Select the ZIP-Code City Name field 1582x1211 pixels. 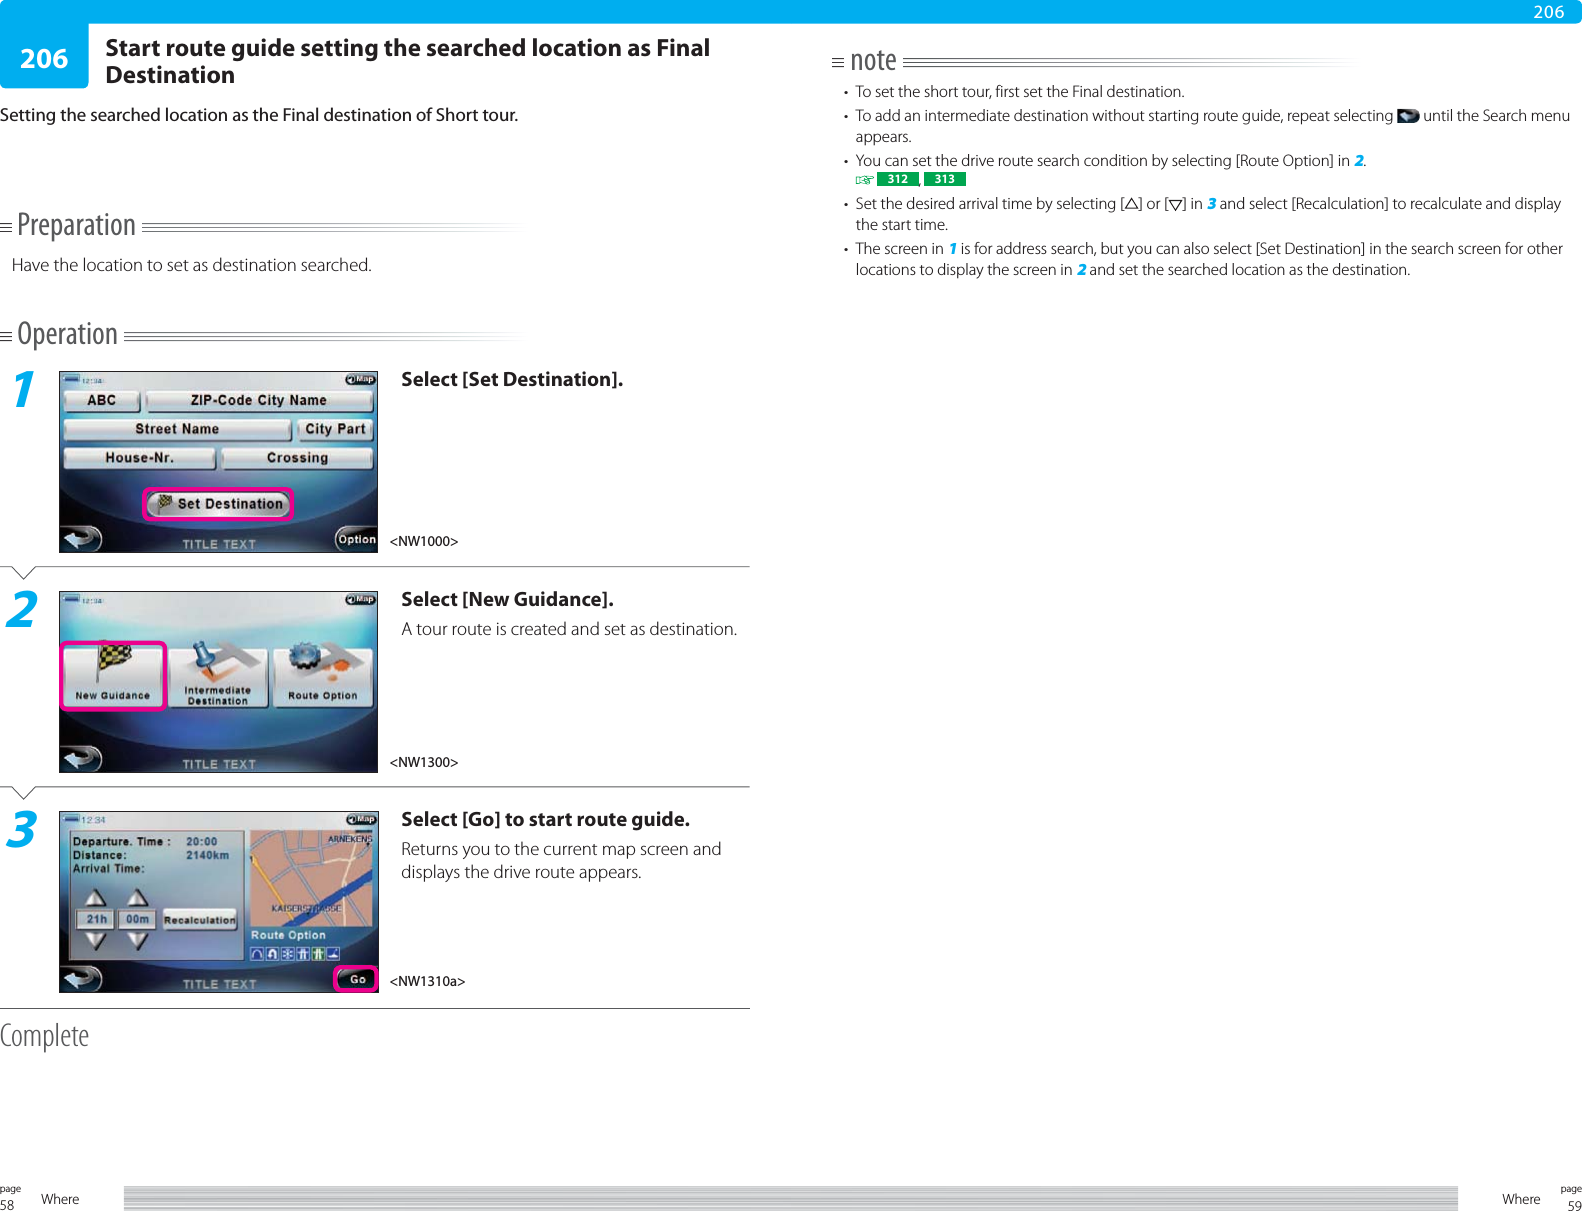tap(259, 401)
